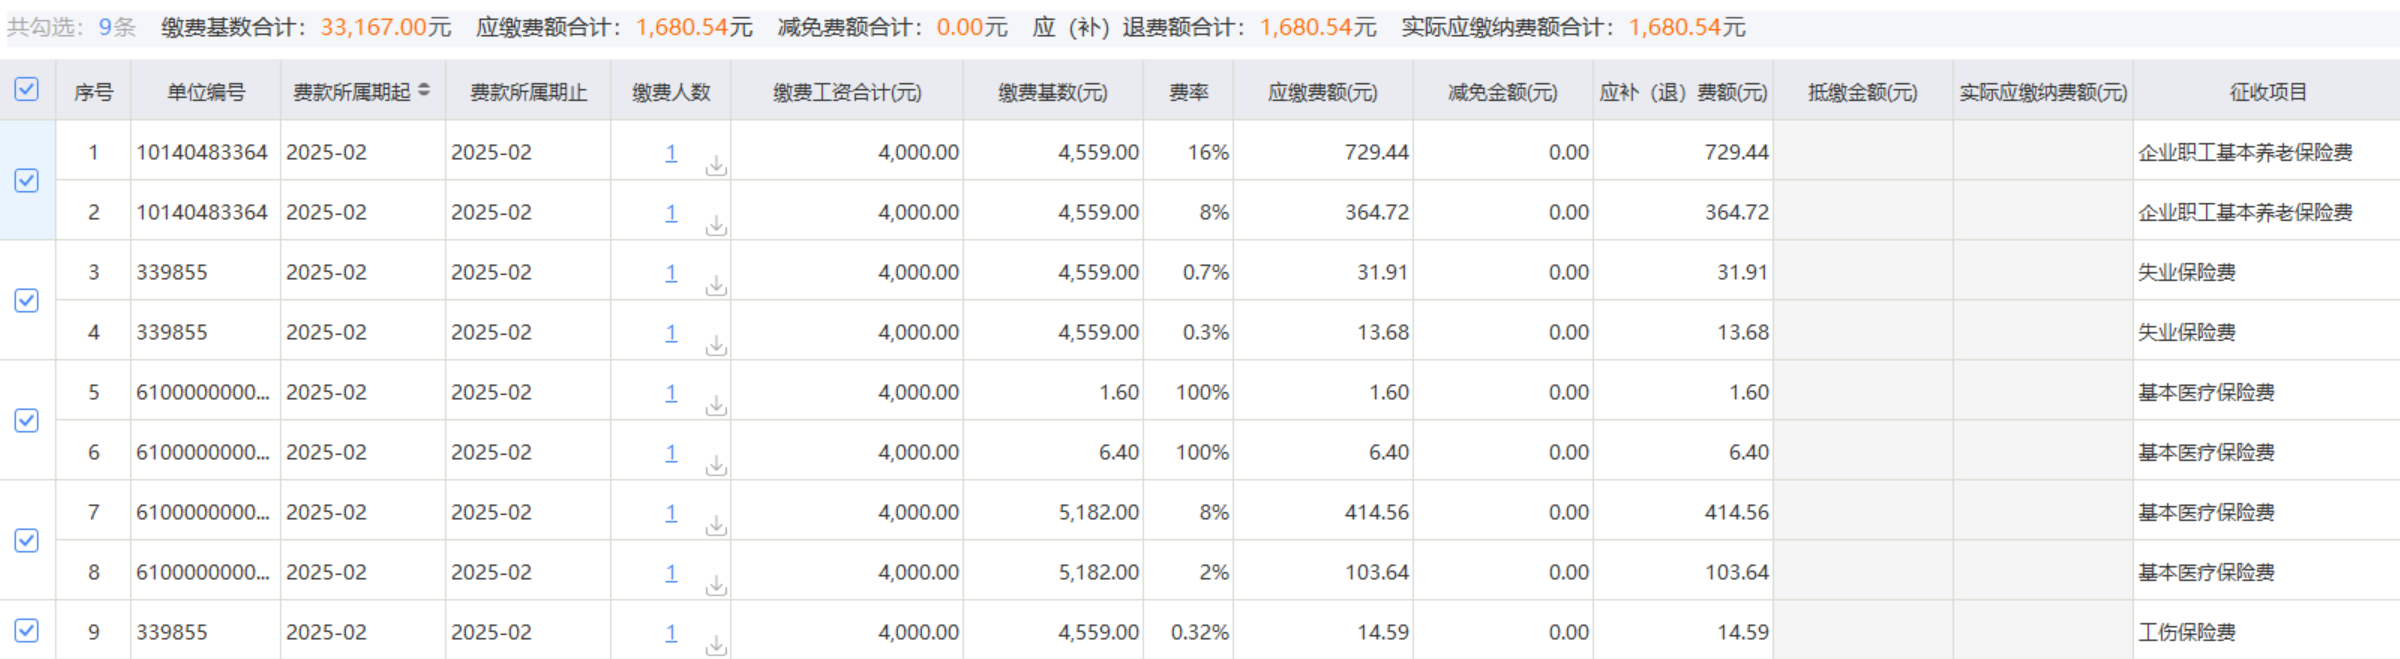
Task: Click the 费率 column header
Action: click(1188, 92)
